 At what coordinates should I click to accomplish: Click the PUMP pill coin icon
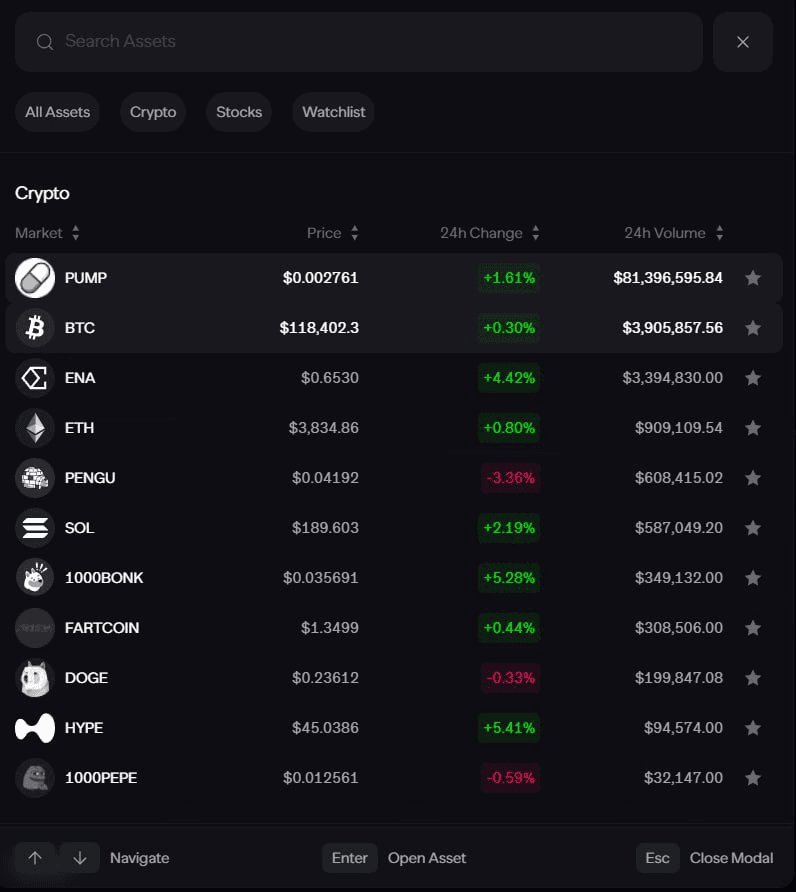pyautogui.click(x=35, y=278)
